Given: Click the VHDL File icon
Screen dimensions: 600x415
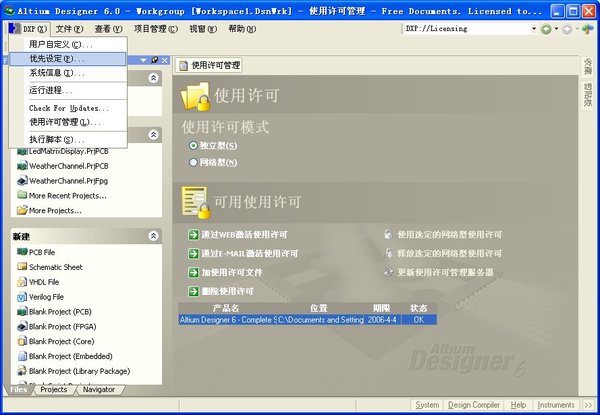Looking at the screenshot, I should coord(21,282).
